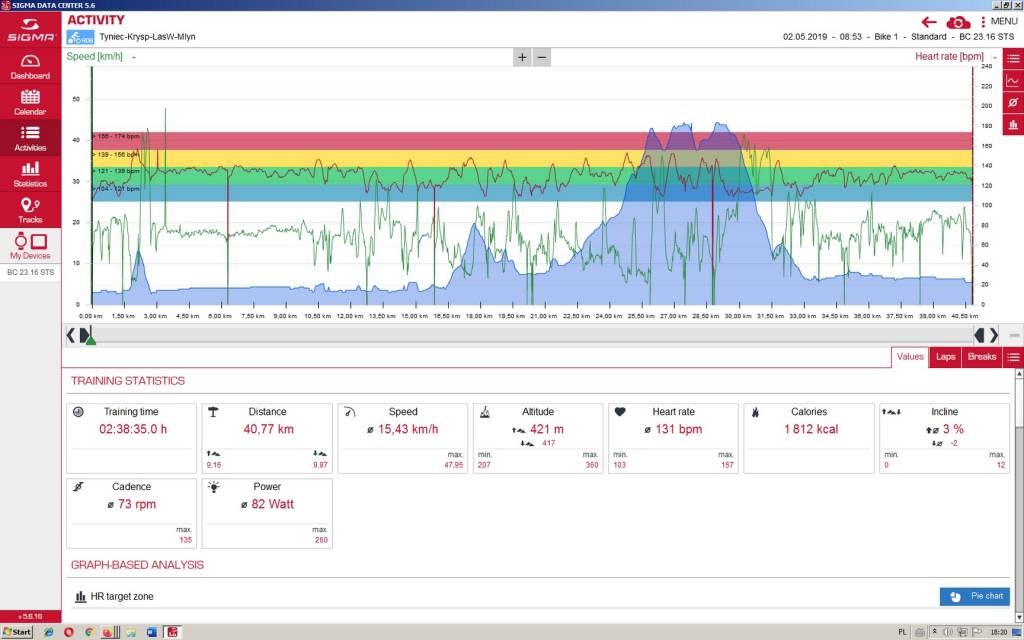Open the Dashboard section in sidebar
Viewport: 1024px width, 640px height.
(x=30, y=67)
